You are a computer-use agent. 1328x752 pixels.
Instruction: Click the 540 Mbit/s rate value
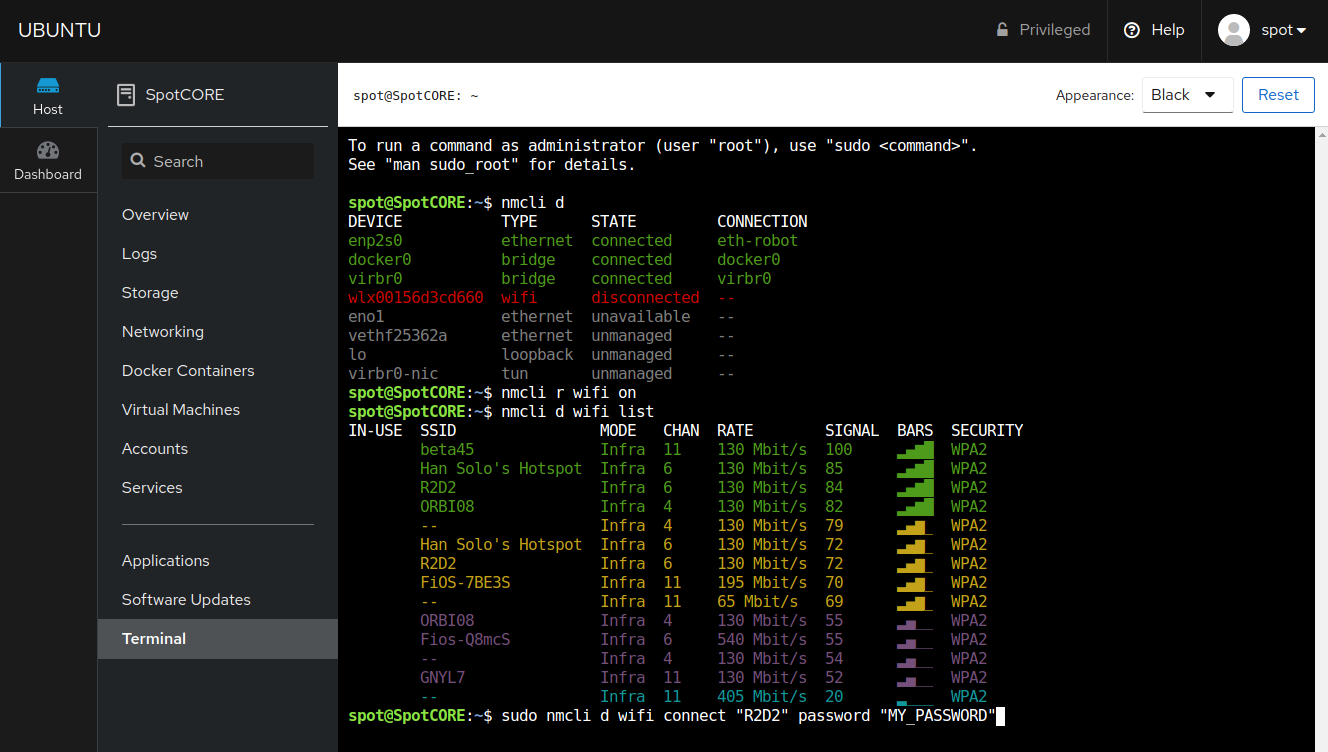coord(762,640)
